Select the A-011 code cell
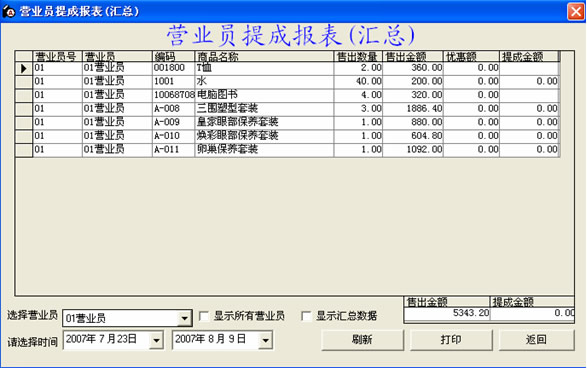This screenshot has width=587, height=369. point(174,150)
